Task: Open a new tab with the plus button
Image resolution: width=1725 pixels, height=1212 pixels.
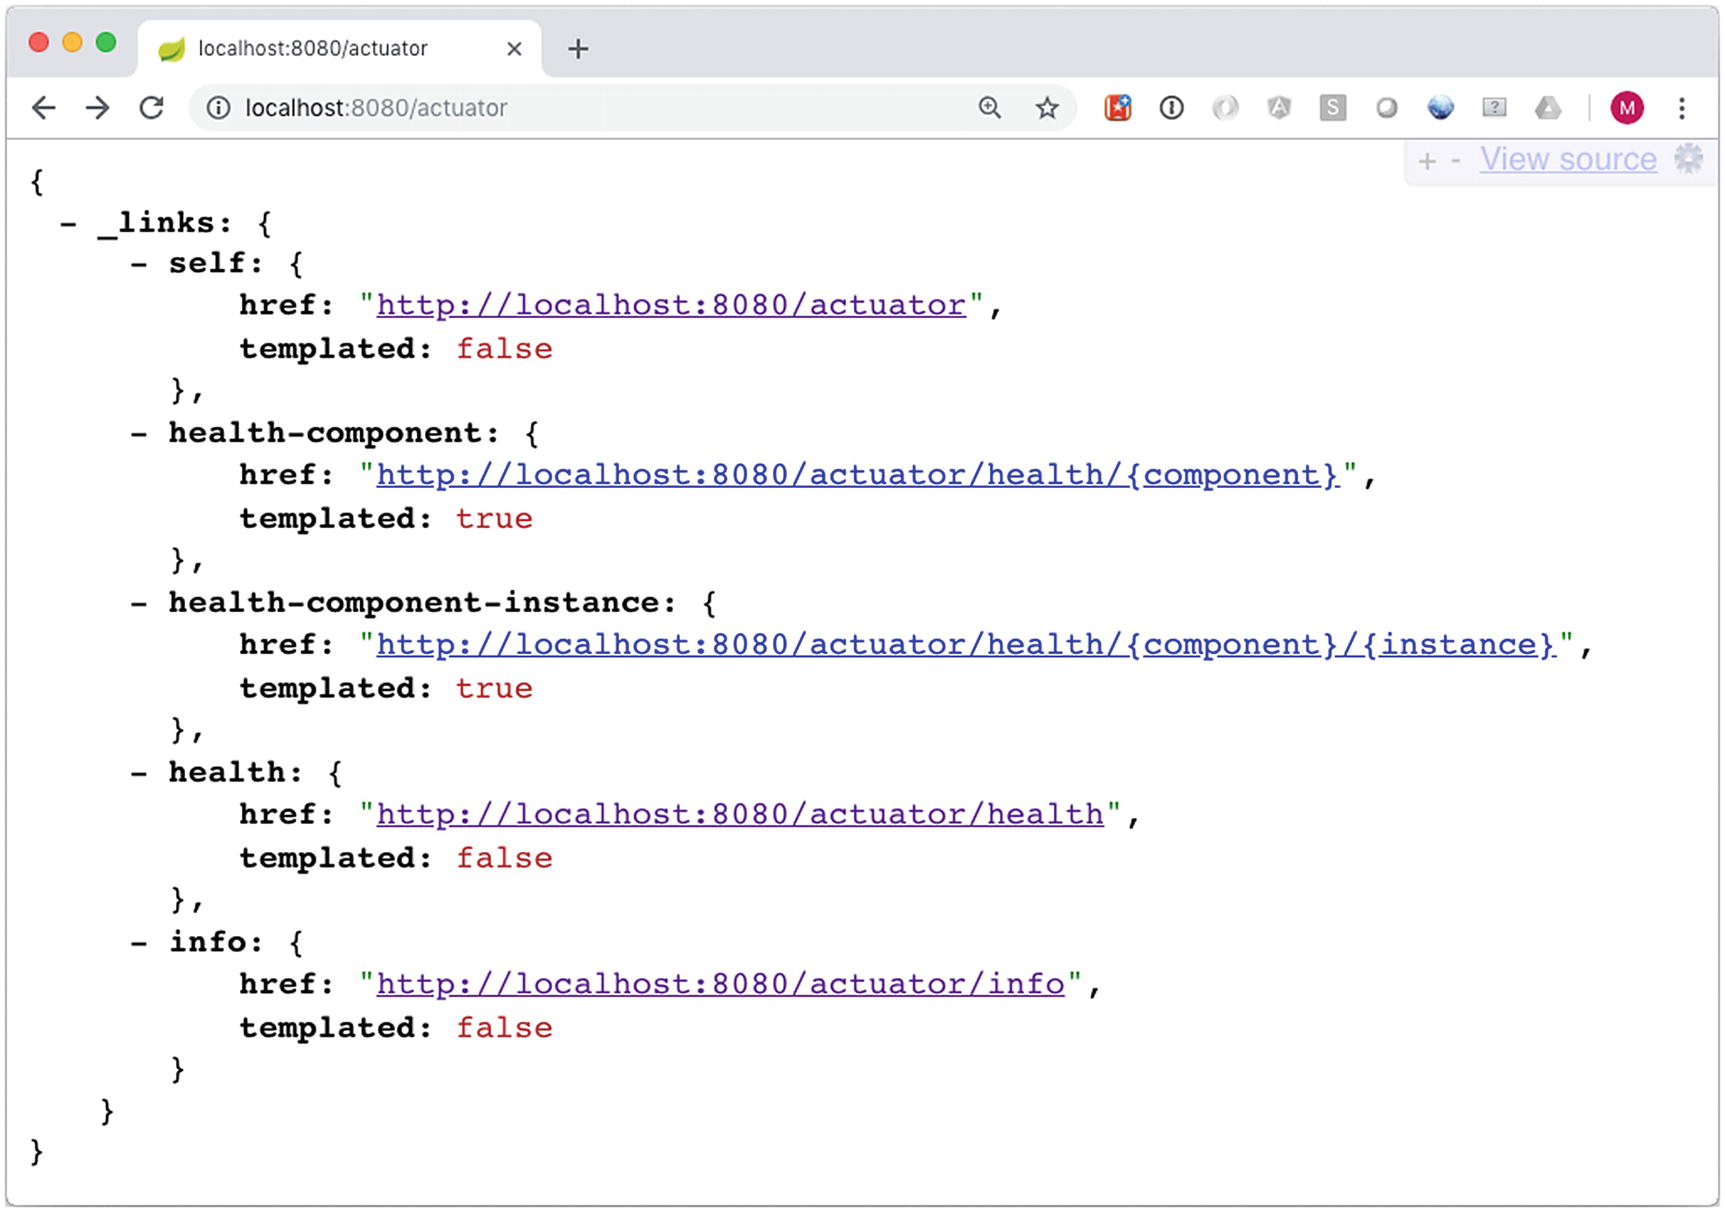Action: click(577, 47)
